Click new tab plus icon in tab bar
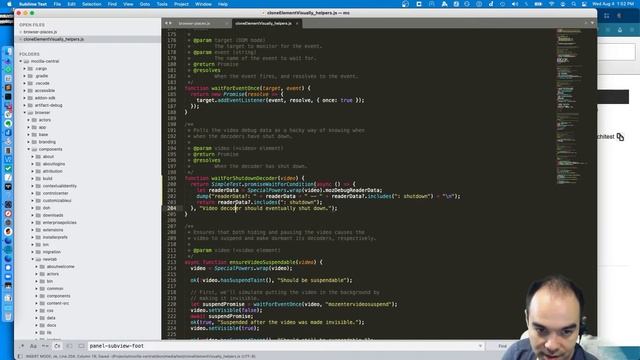The width and height of the screenshot is (640, 360). pyautogui.click(x=586, y=23)
